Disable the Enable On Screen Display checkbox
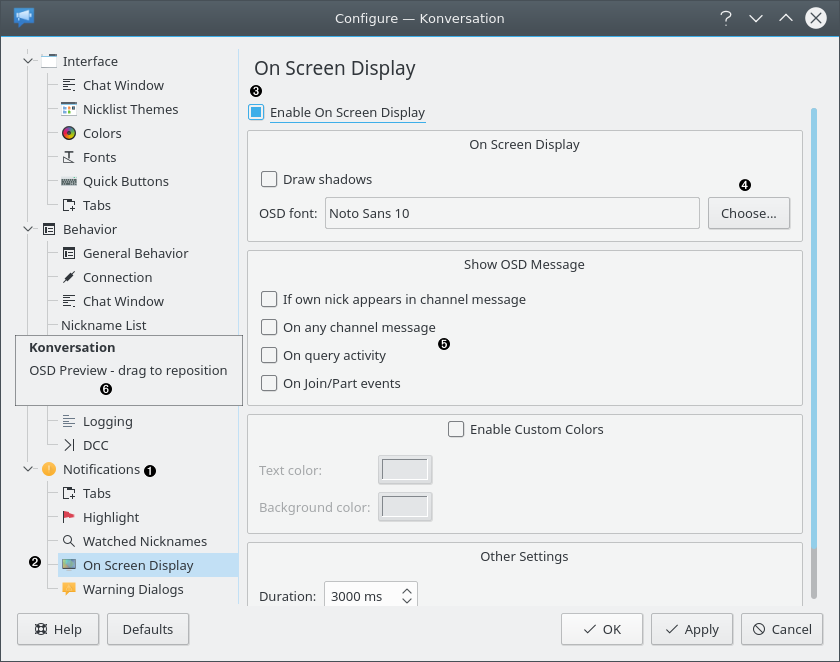The image size is (840, 662). click(256, 112)
